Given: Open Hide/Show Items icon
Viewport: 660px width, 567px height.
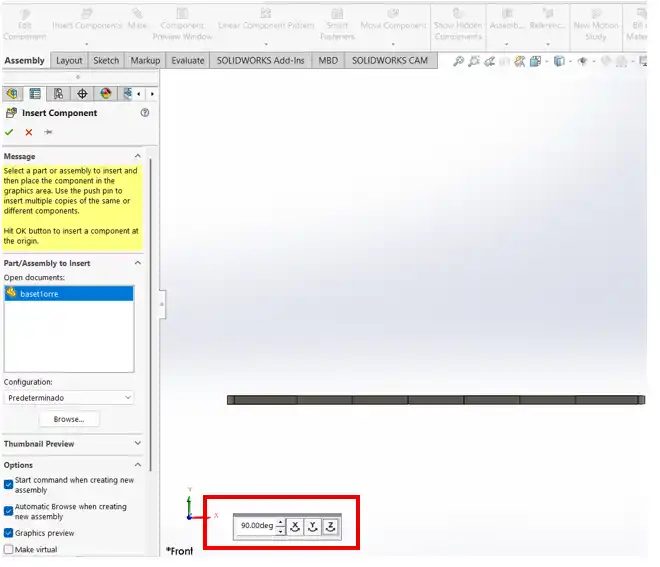Looking at the screenshot, I should coord(583,61).
